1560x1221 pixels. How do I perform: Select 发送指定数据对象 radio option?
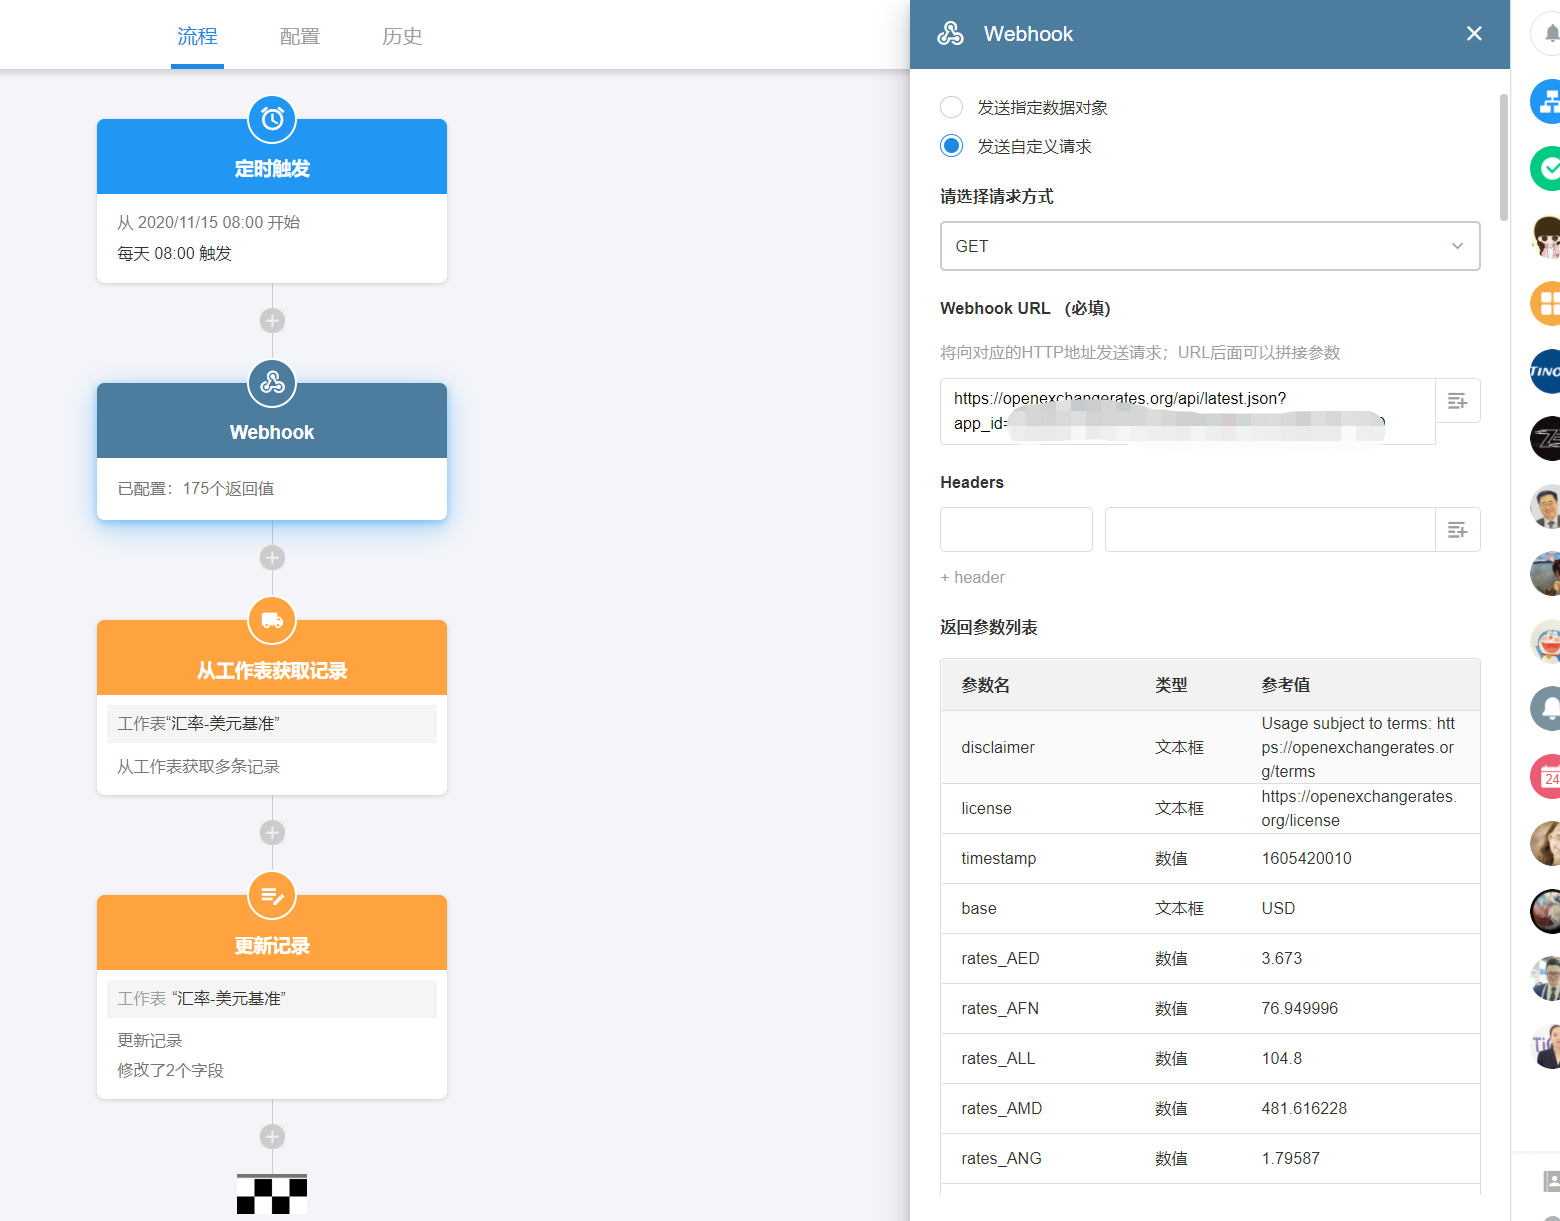coord(952,107)
